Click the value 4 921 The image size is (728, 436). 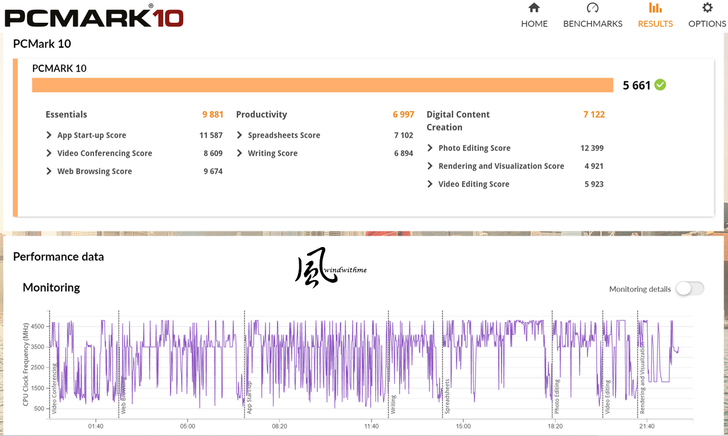pyautogui.click(x=594, y=166)
